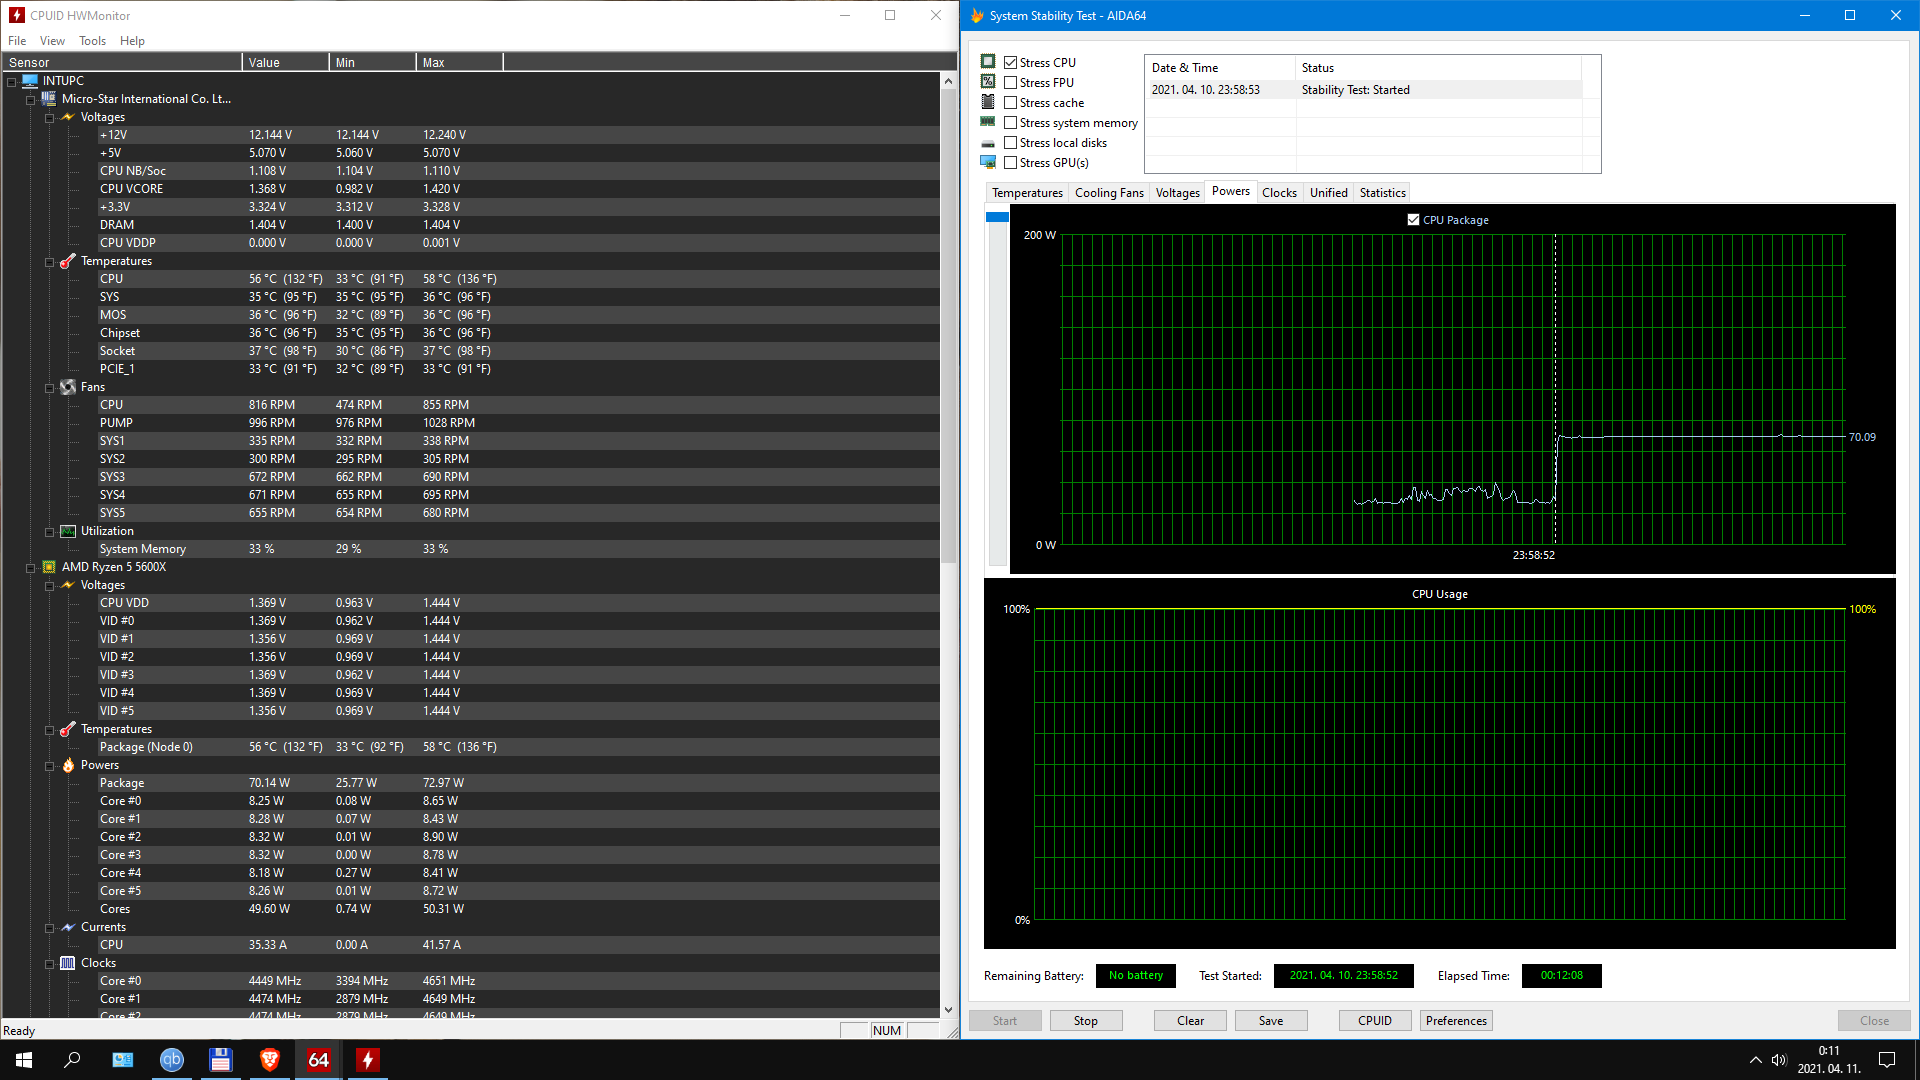Switch to HWMonitor via the taskbar icon
The image size is (1920, 1080).
coord(368,1060)
